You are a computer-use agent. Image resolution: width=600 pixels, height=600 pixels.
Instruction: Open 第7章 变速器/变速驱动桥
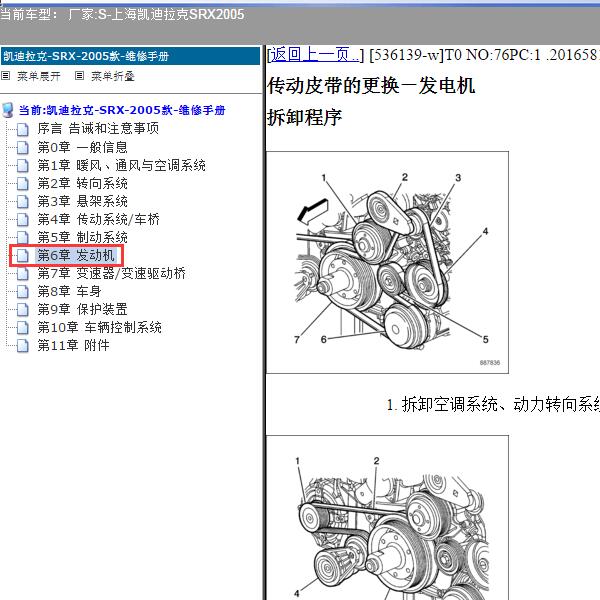point(111,273)
